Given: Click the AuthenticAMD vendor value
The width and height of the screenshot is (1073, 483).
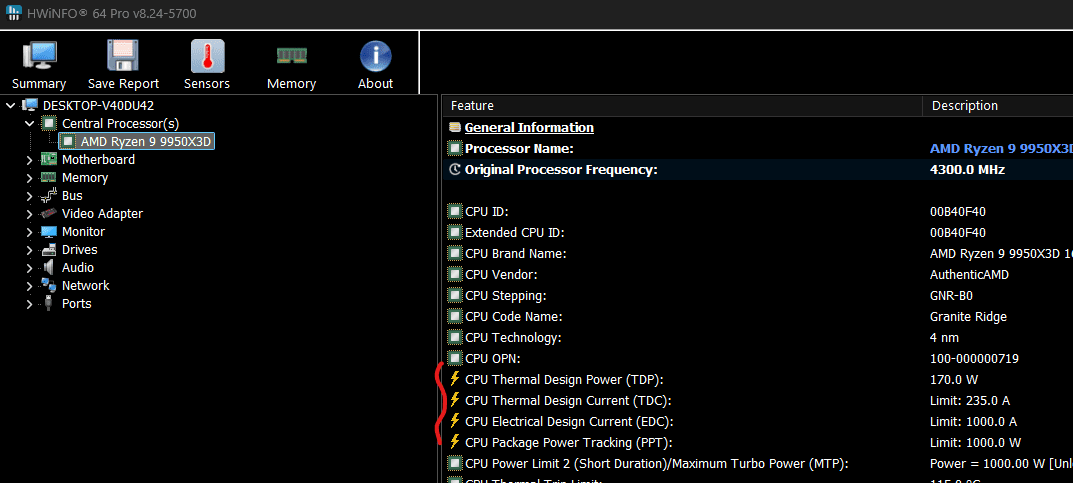Looking at the screenshot, I should (x=968, y=274).
